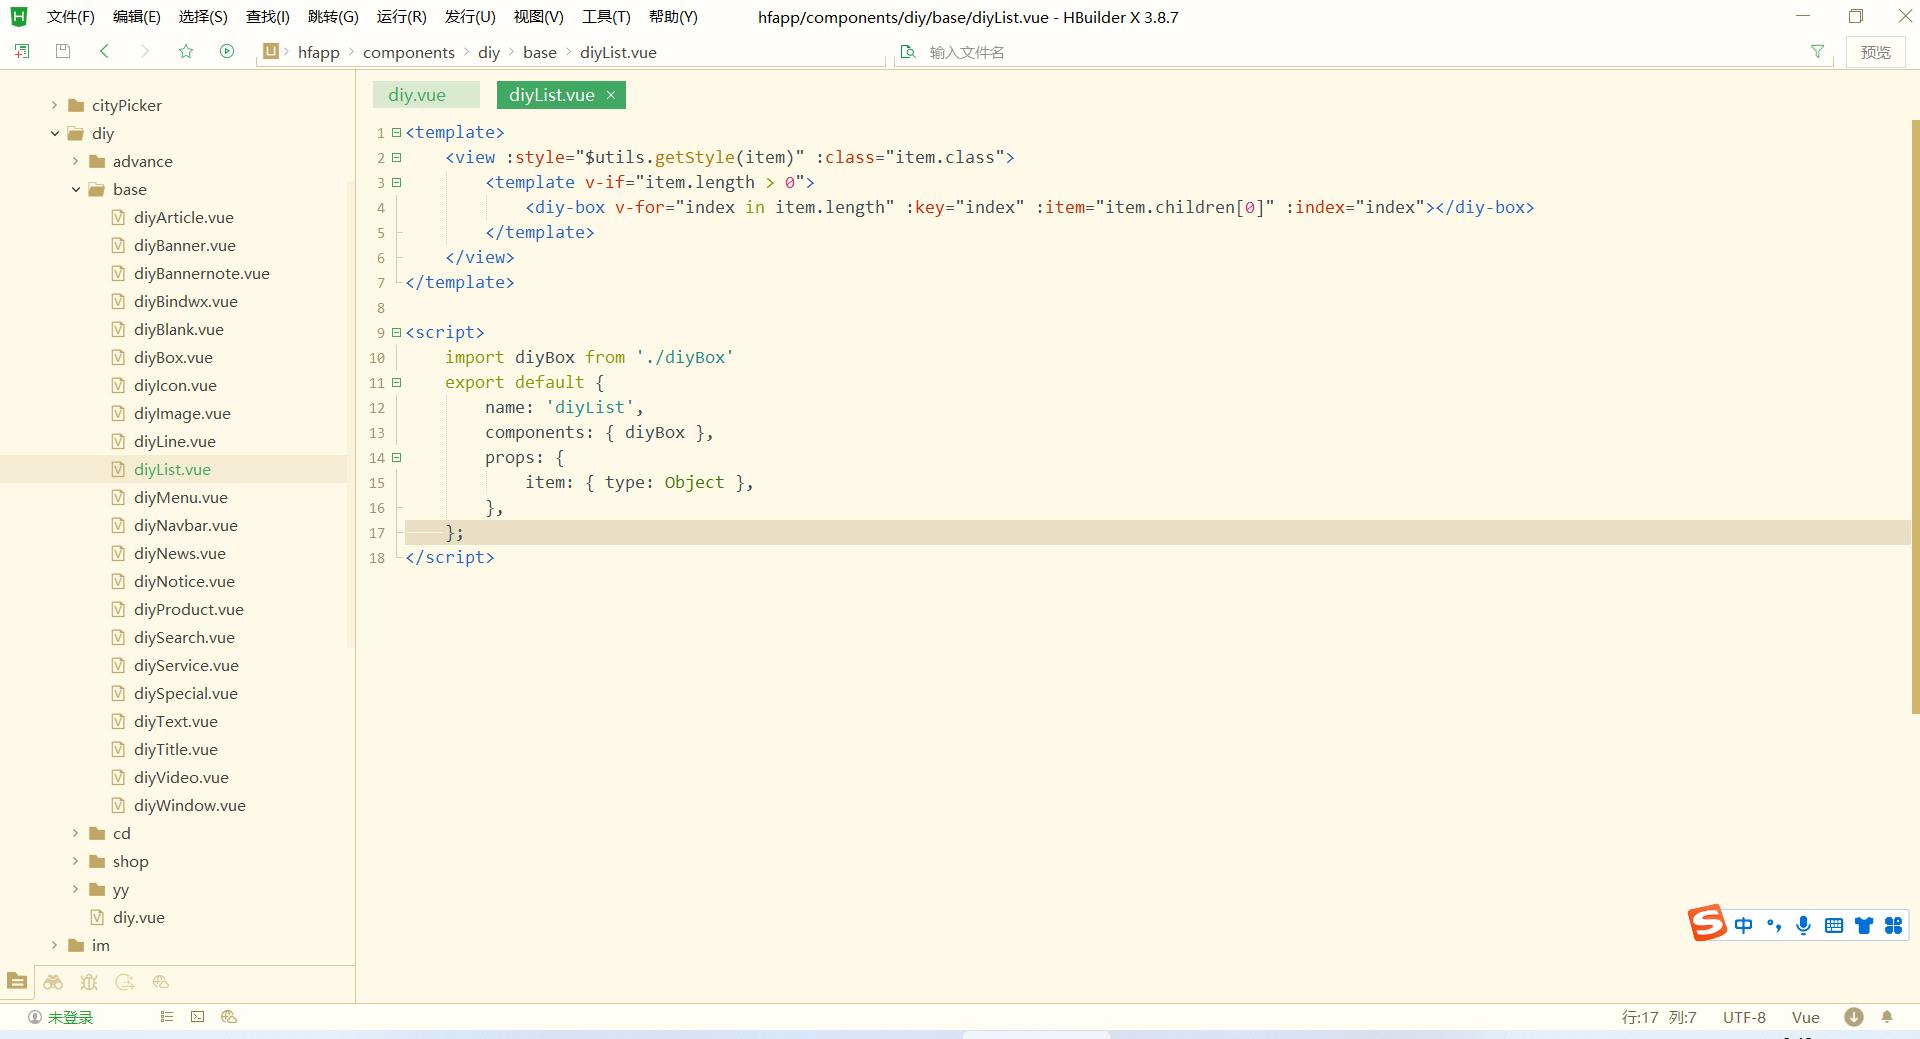
Task: Click the Sogou microphone voice input icon
Action: pos(1803,925)
